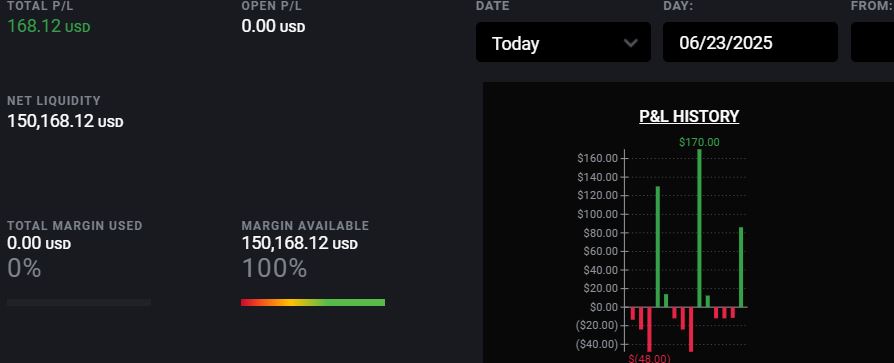Focus the FROM date field
Screen dimensions: 894x363
[x=872, y=42]
